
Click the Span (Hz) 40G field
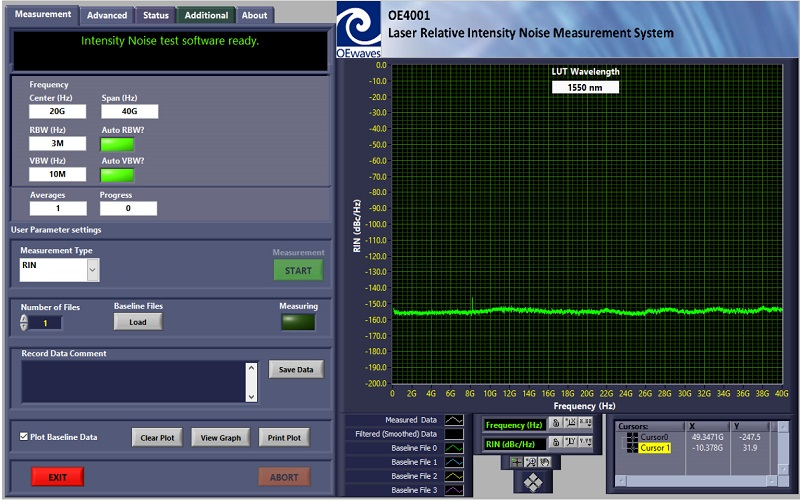pos(130,111)
